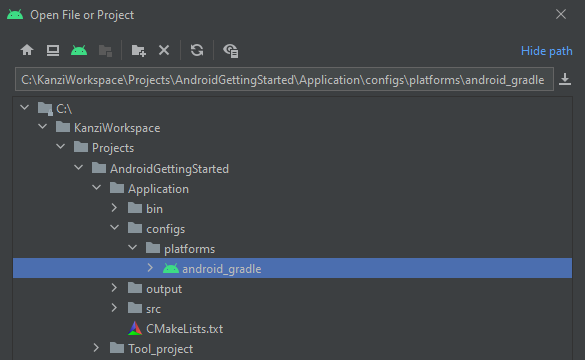Collapse the configs folder chevron

114,228
